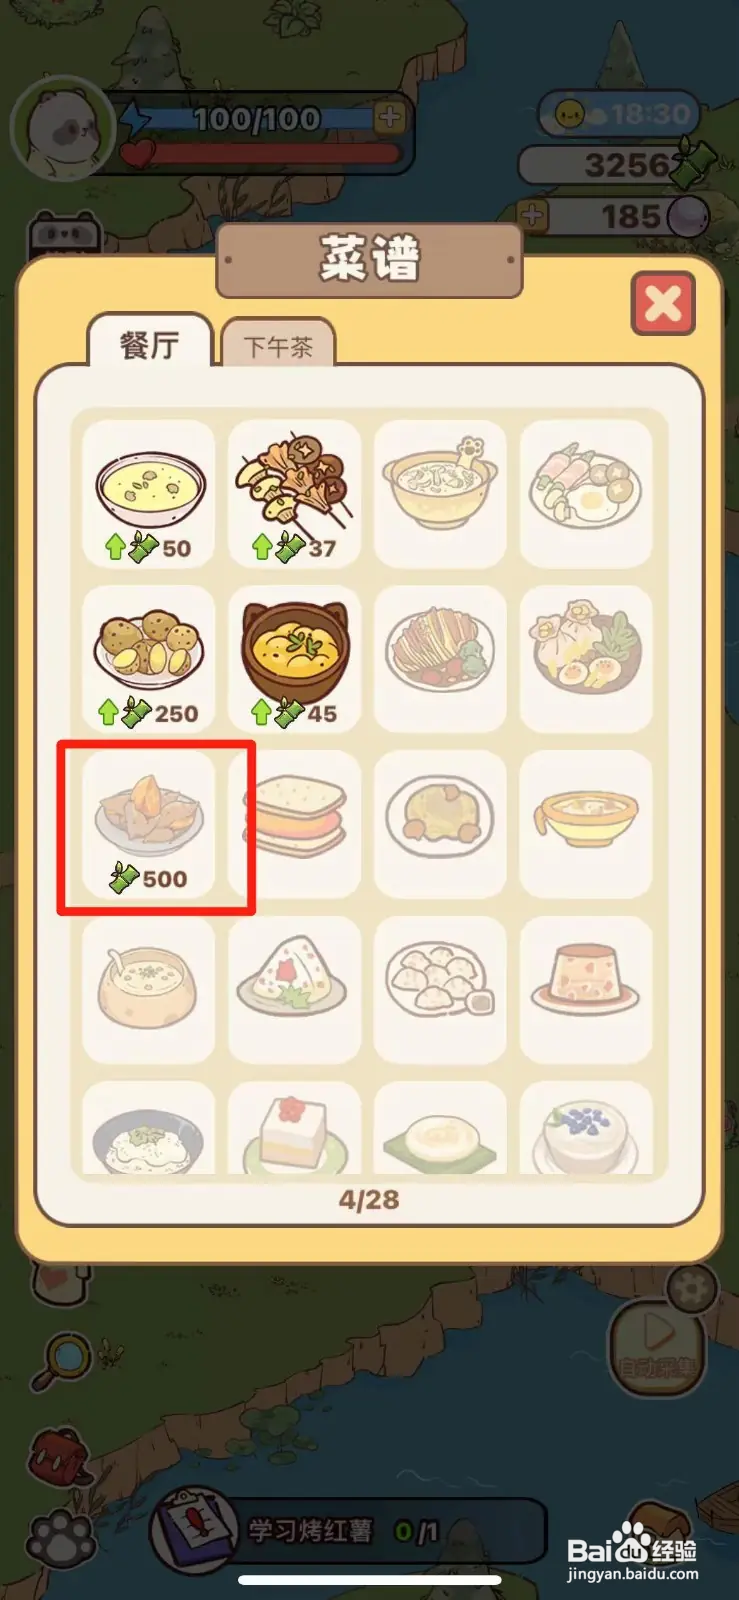Close the 菜谱 recipe panel
This screenshot has width=739, height=1600.
(663, 304)
